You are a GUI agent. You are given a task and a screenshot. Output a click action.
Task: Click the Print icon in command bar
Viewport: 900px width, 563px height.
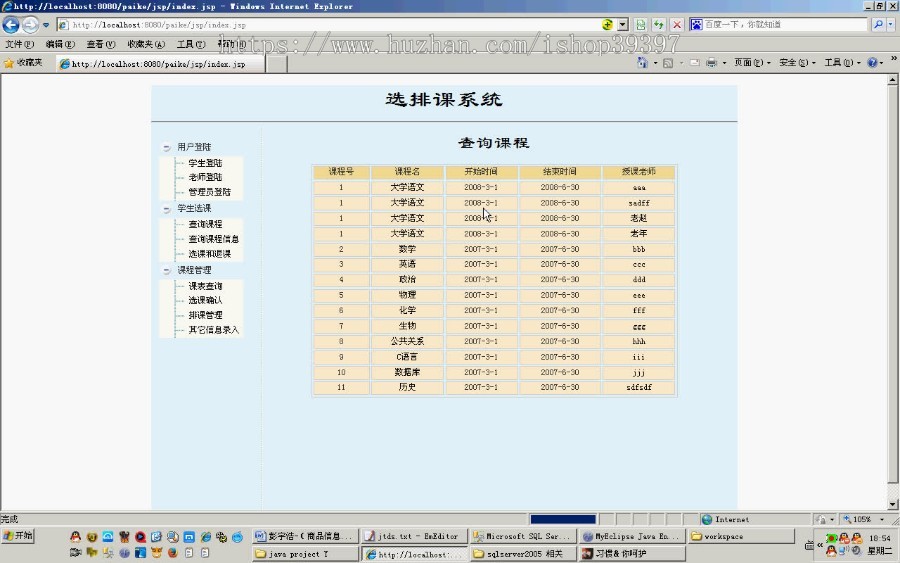pos(712,63)
